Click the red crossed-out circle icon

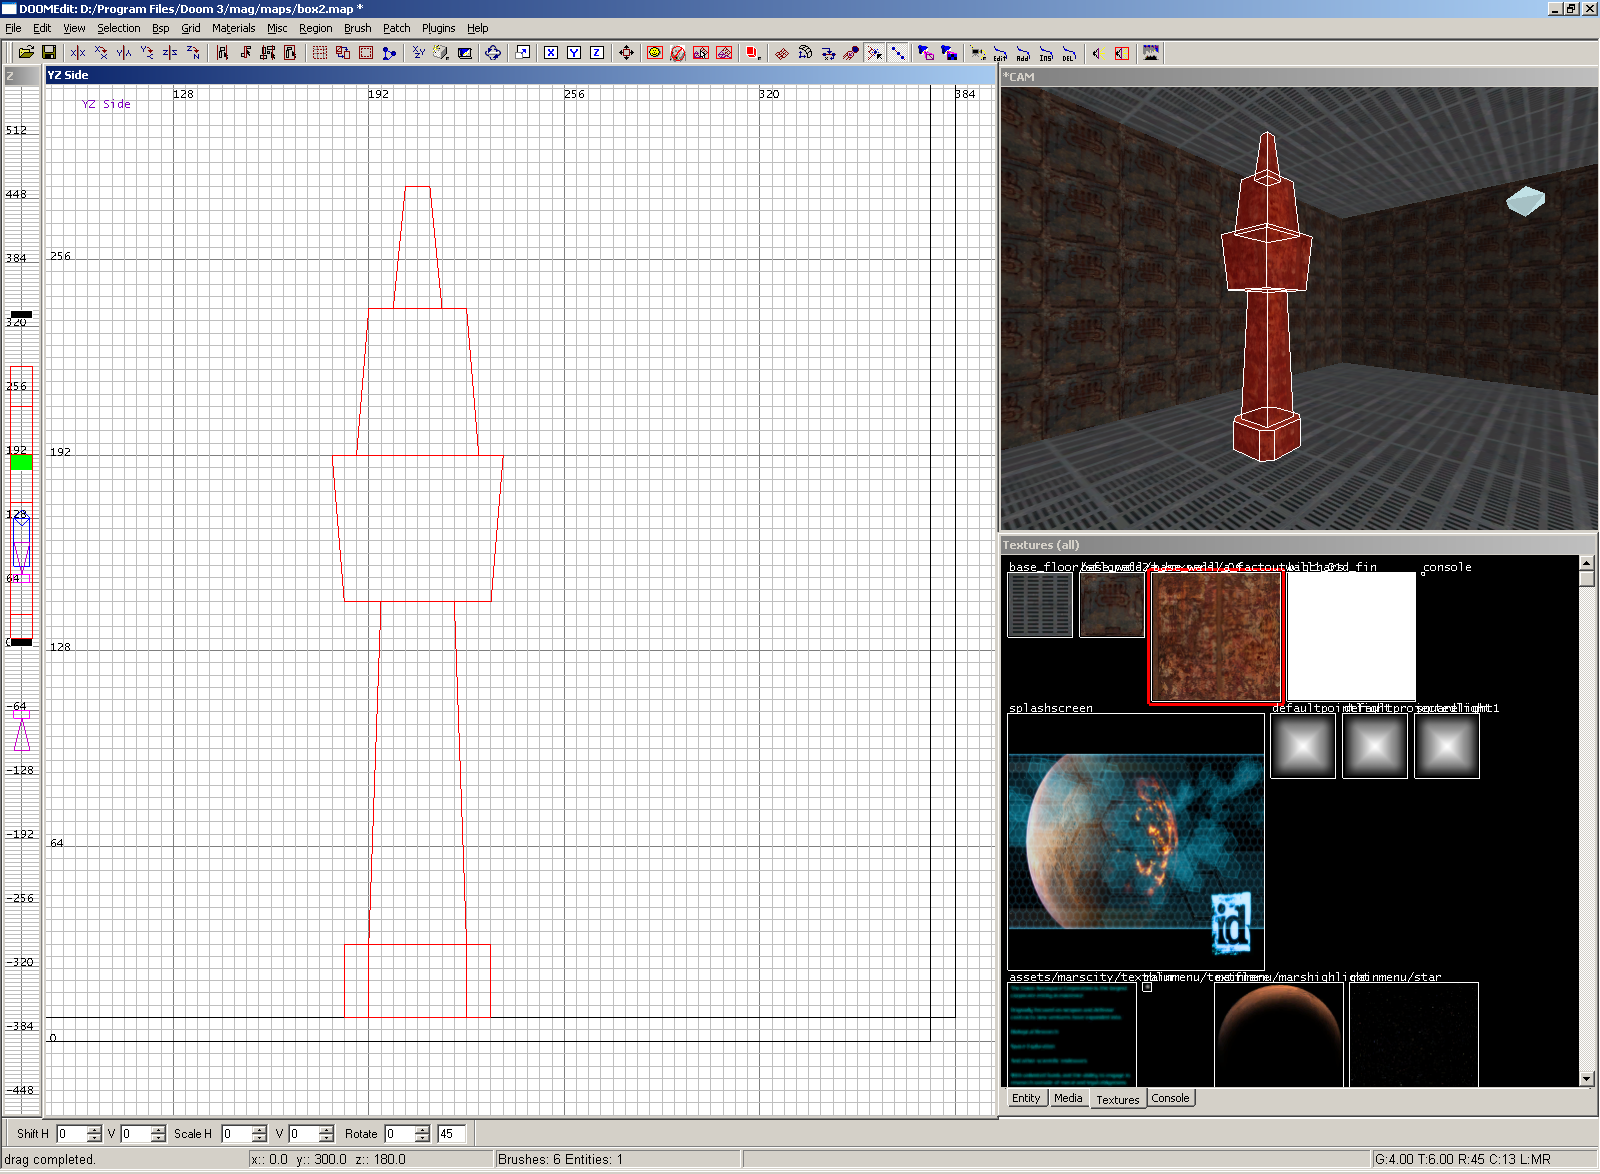click(x=678, y=53)
